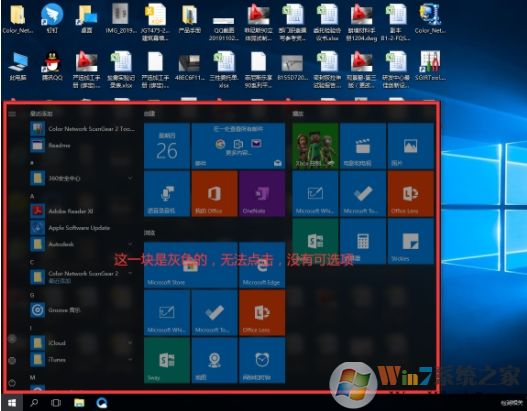Launch the voice recorder microphone tile

167,193
